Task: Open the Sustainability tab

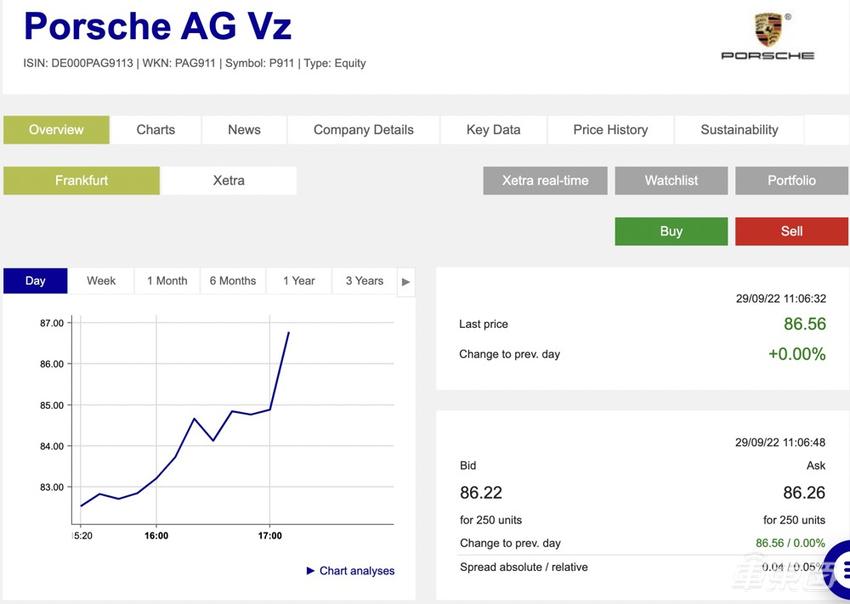Action: [x=739, y=130]
